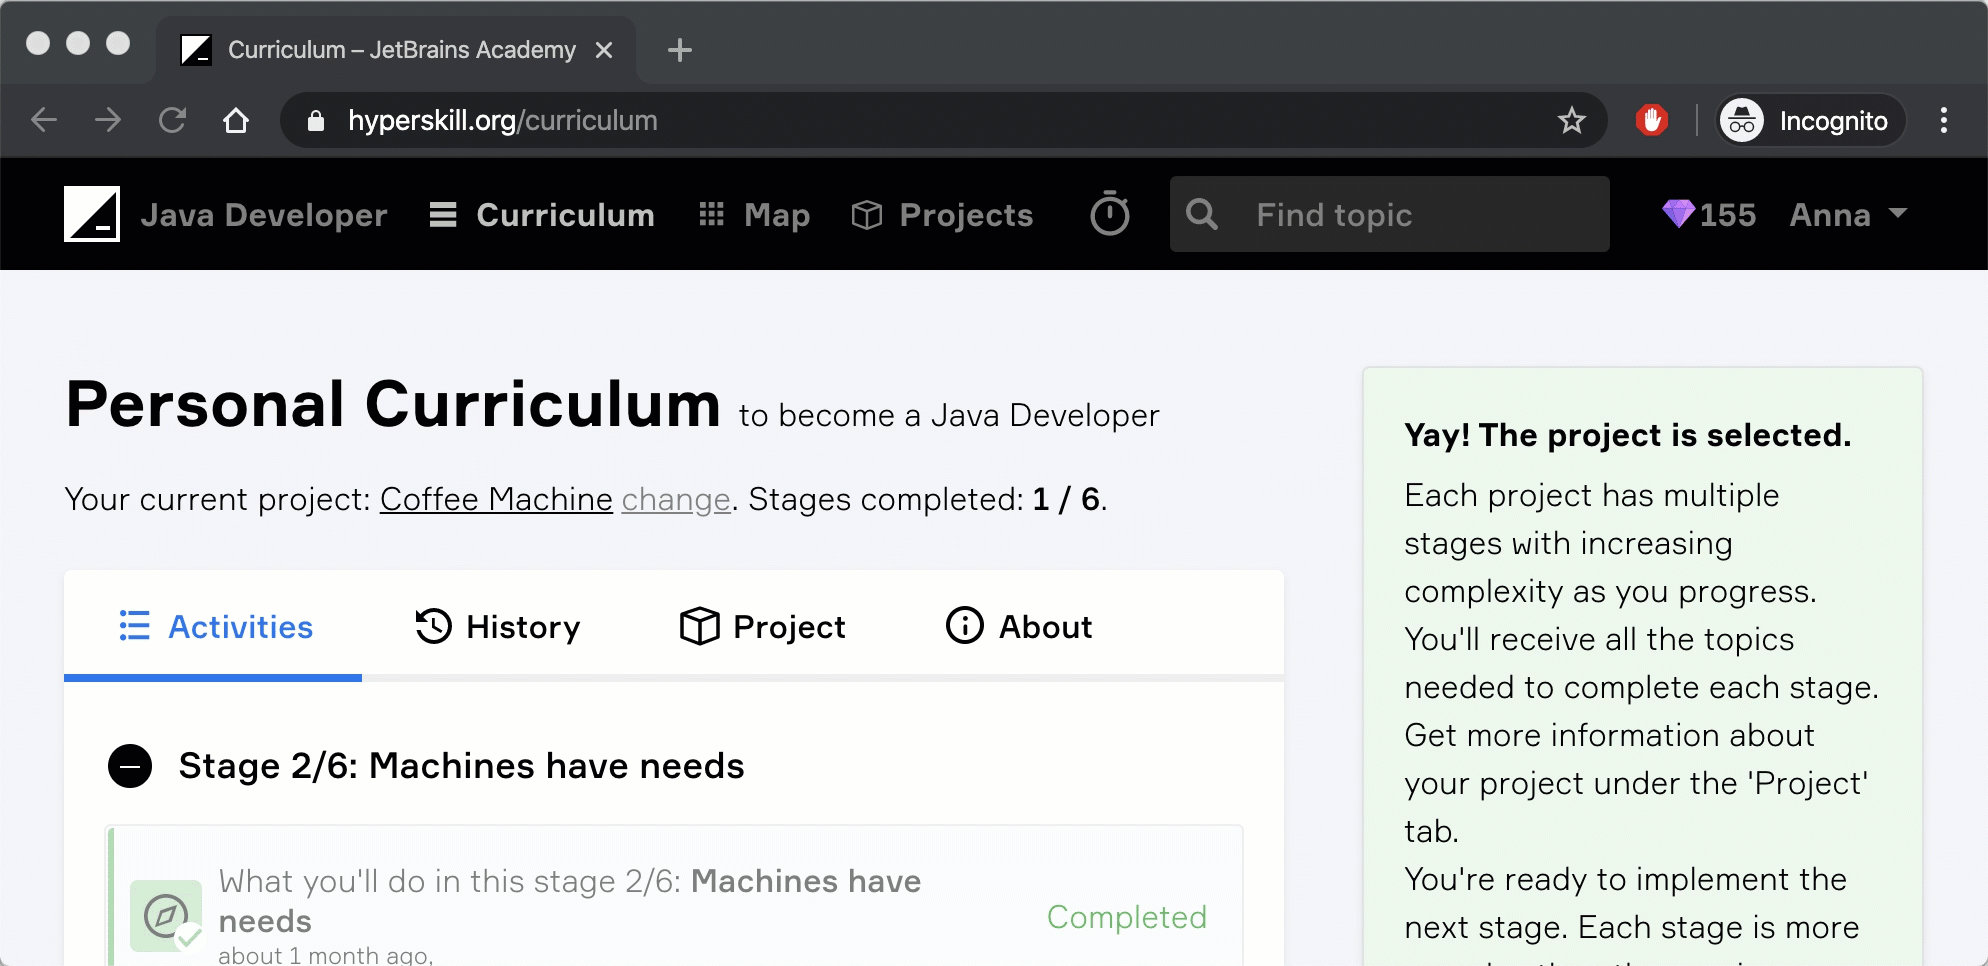Viewport: 1988px width, 966px height.
Task: Collapse Stage 2/6 Machines have needs
Action: [x=130, y=766]
